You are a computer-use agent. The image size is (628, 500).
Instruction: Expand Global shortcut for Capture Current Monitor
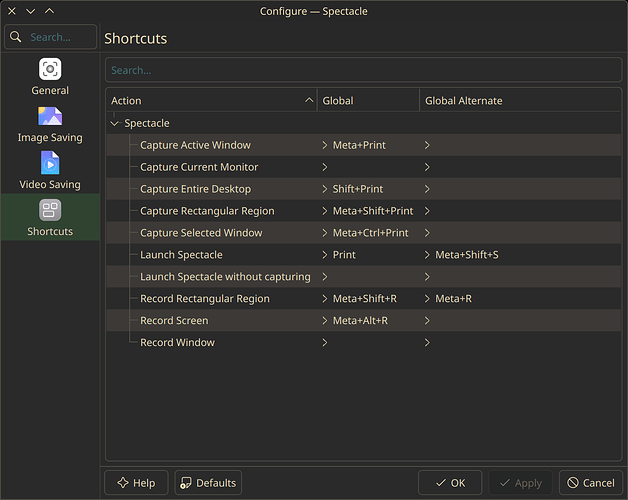(325, 167)
